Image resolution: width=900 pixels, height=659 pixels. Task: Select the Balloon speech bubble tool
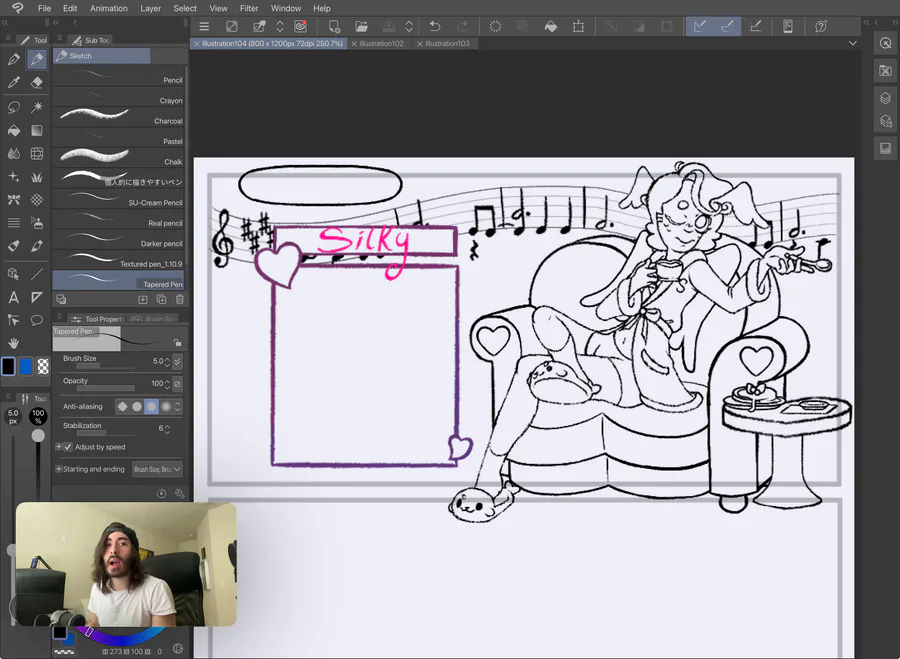(37, 320)
